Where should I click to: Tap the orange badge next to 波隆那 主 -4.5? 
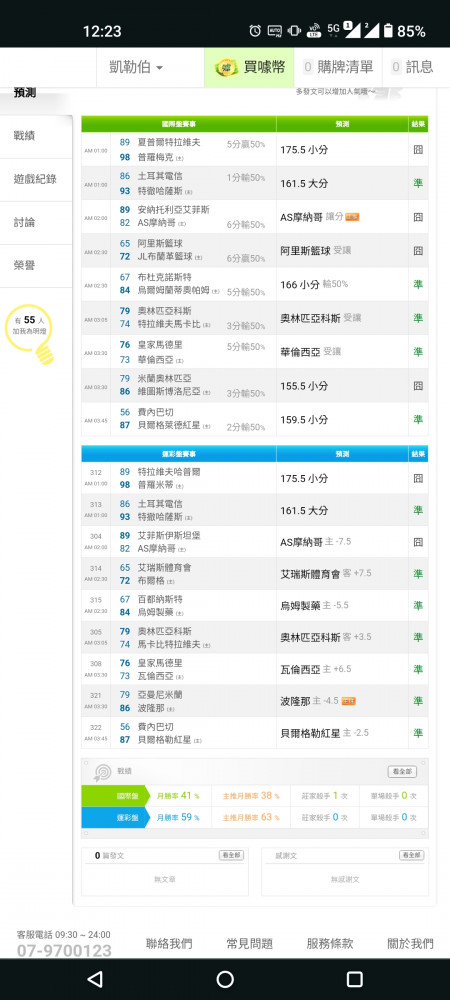[x=349, y=701]
